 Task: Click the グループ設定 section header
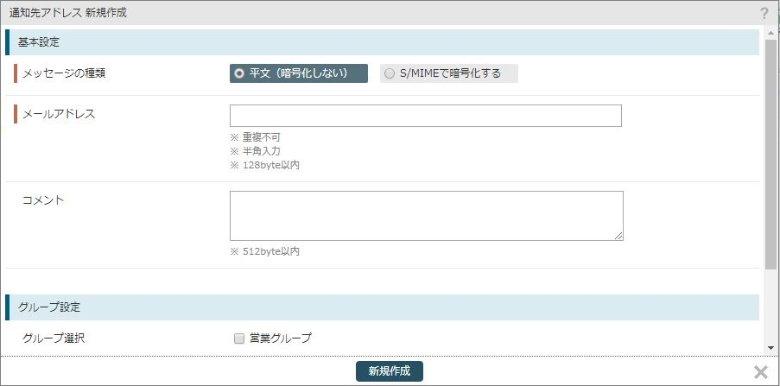[x=382, y=307]
